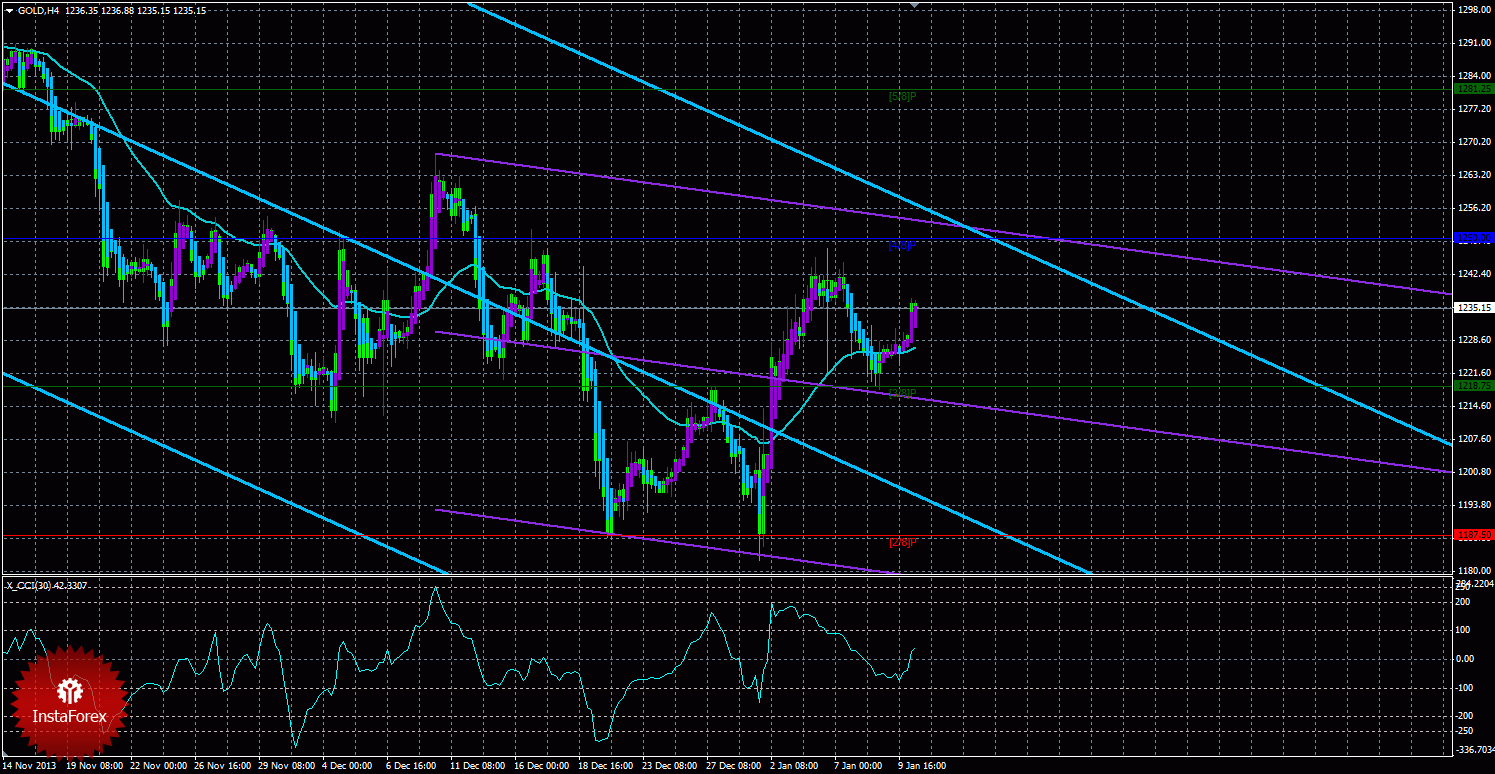Click the [5/8]P Murrey level label
Viewport: 1495px width, 774px height.
902,96
